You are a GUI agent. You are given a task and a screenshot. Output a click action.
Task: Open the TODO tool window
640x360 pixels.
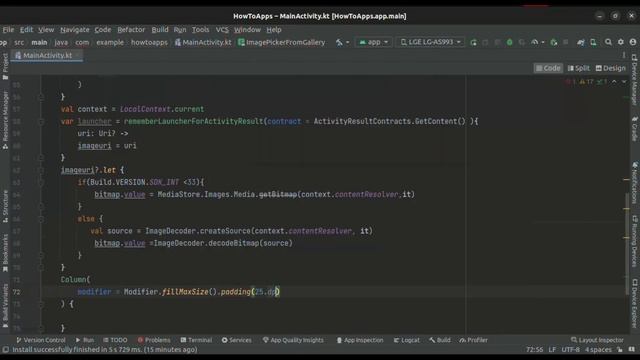[115, 340]
